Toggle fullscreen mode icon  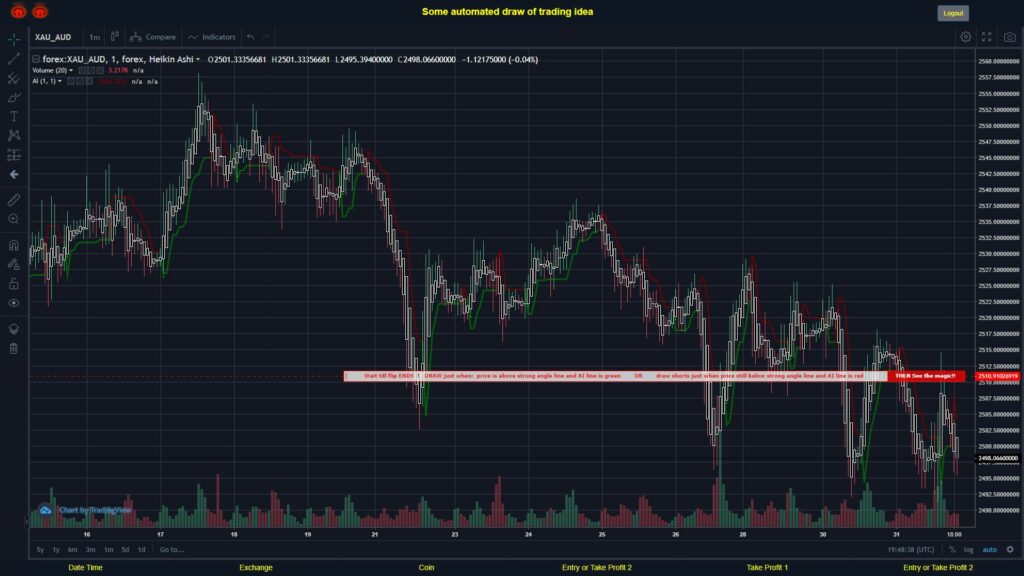[x=987, y=37]
